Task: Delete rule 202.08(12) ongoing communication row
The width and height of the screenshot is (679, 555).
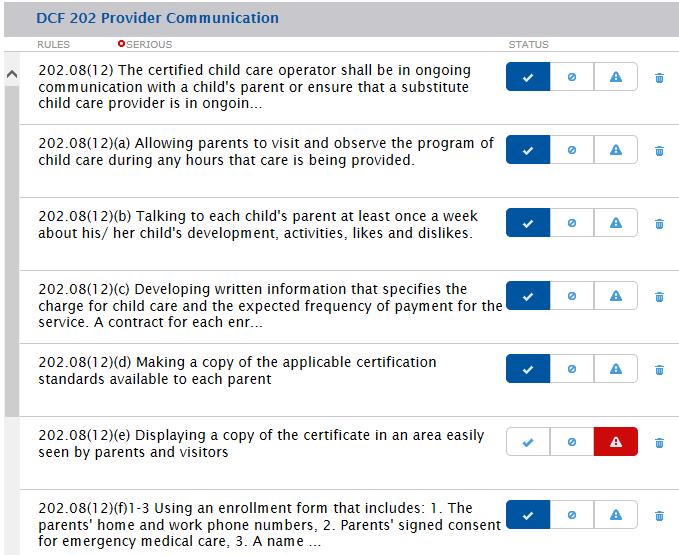Action: point(659,78)
